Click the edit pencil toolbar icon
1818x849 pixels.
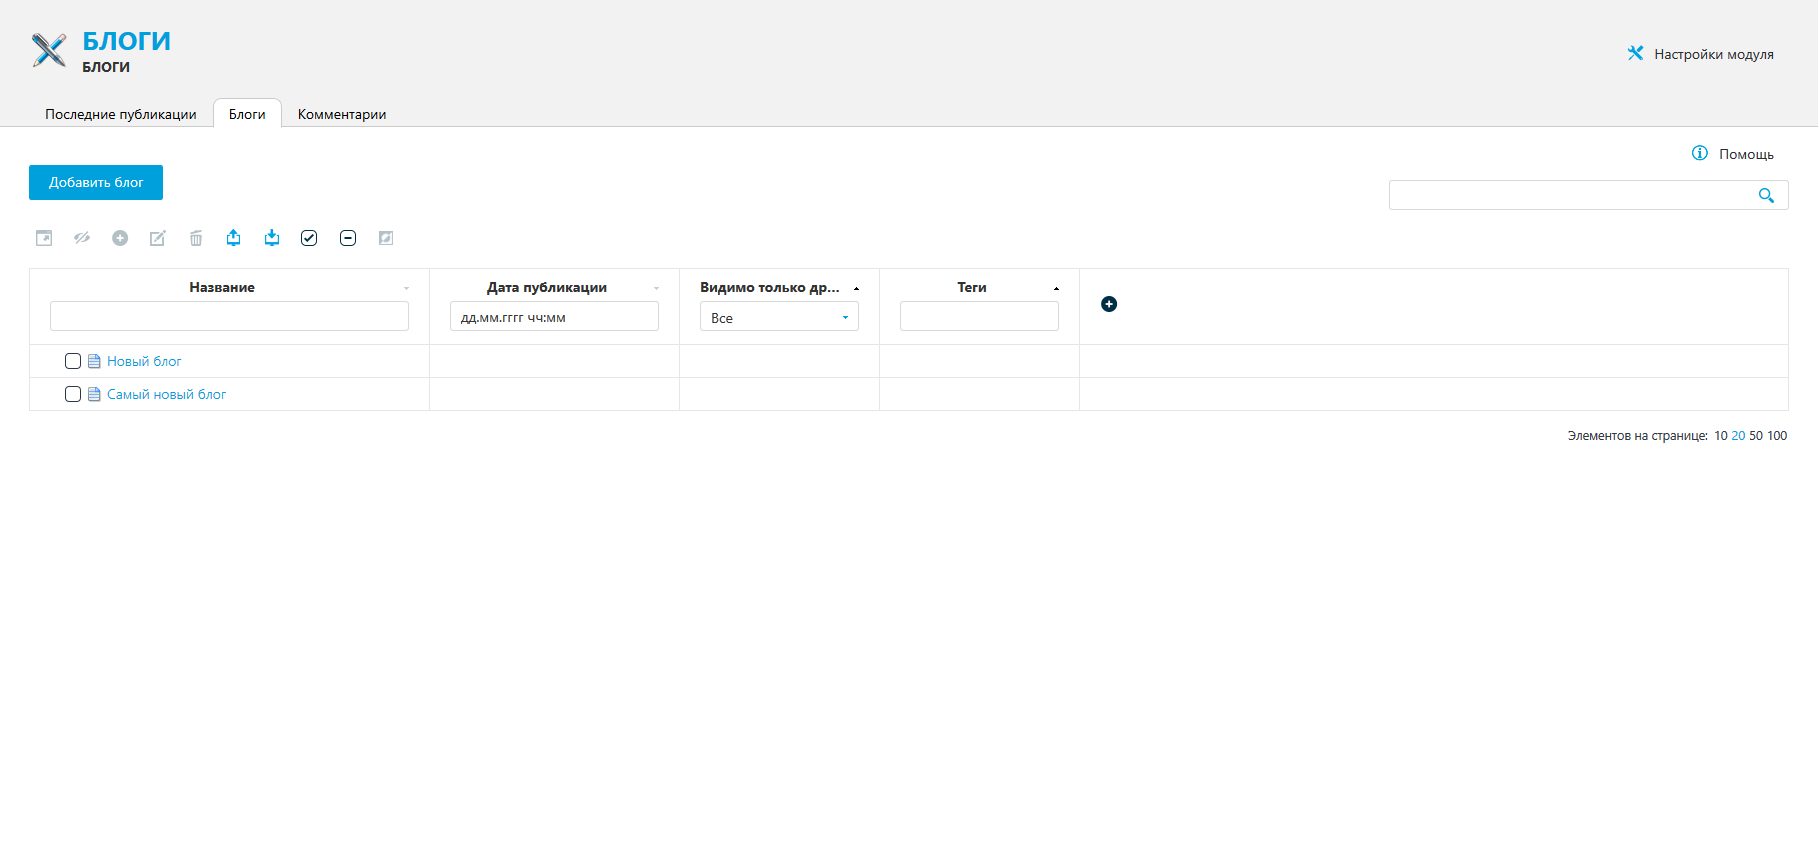158,238
